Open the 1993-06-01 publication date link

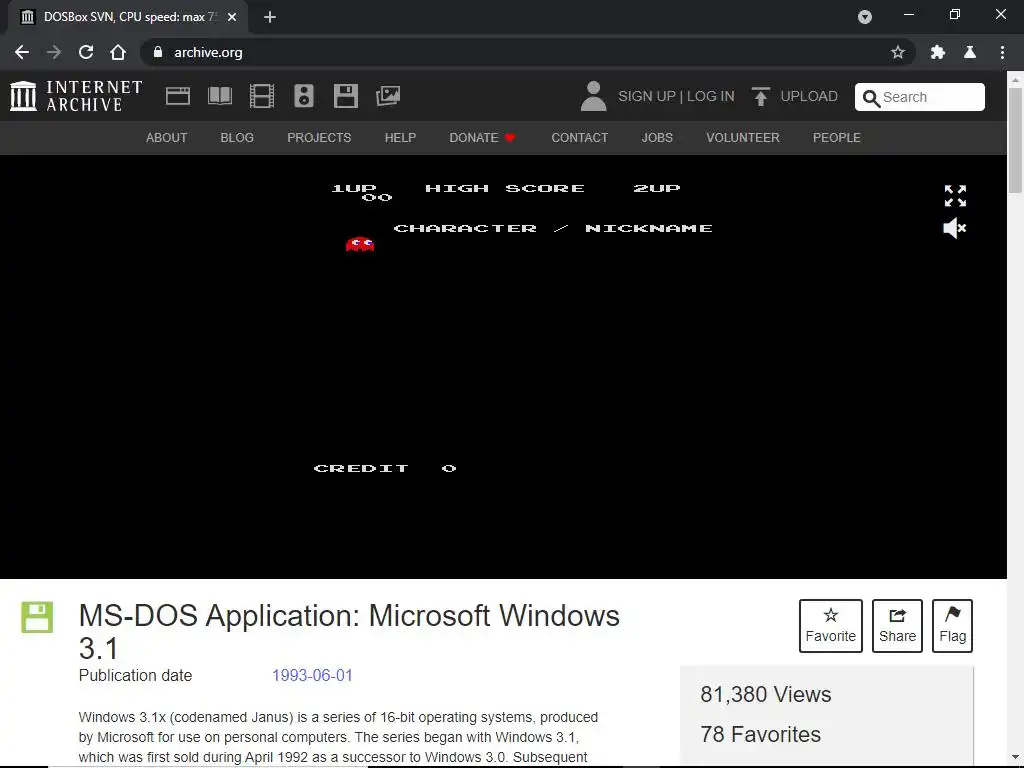[312, 675]
